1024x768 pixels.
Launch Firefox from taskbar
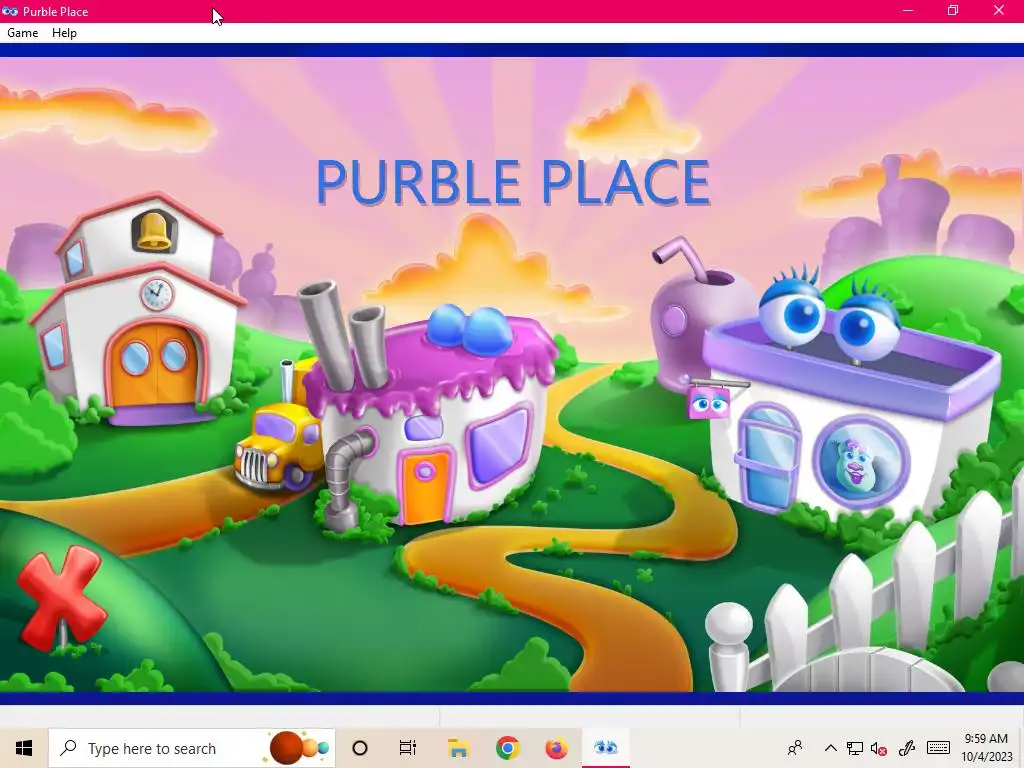pyautogui.click(x=556, y=748)
